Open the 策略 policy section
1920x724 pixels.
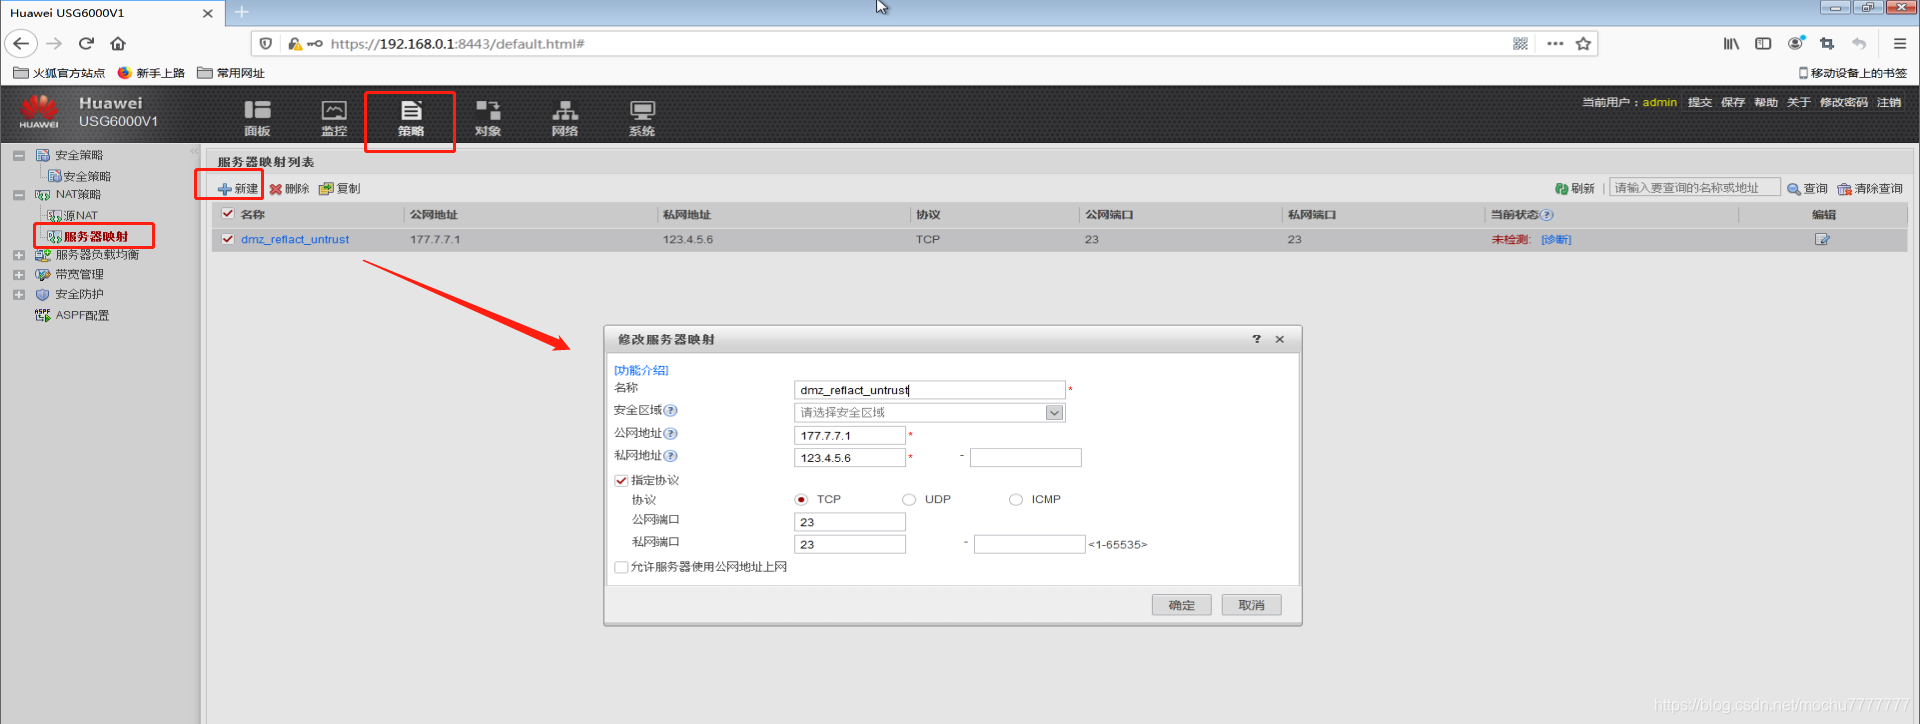(411, 118)
